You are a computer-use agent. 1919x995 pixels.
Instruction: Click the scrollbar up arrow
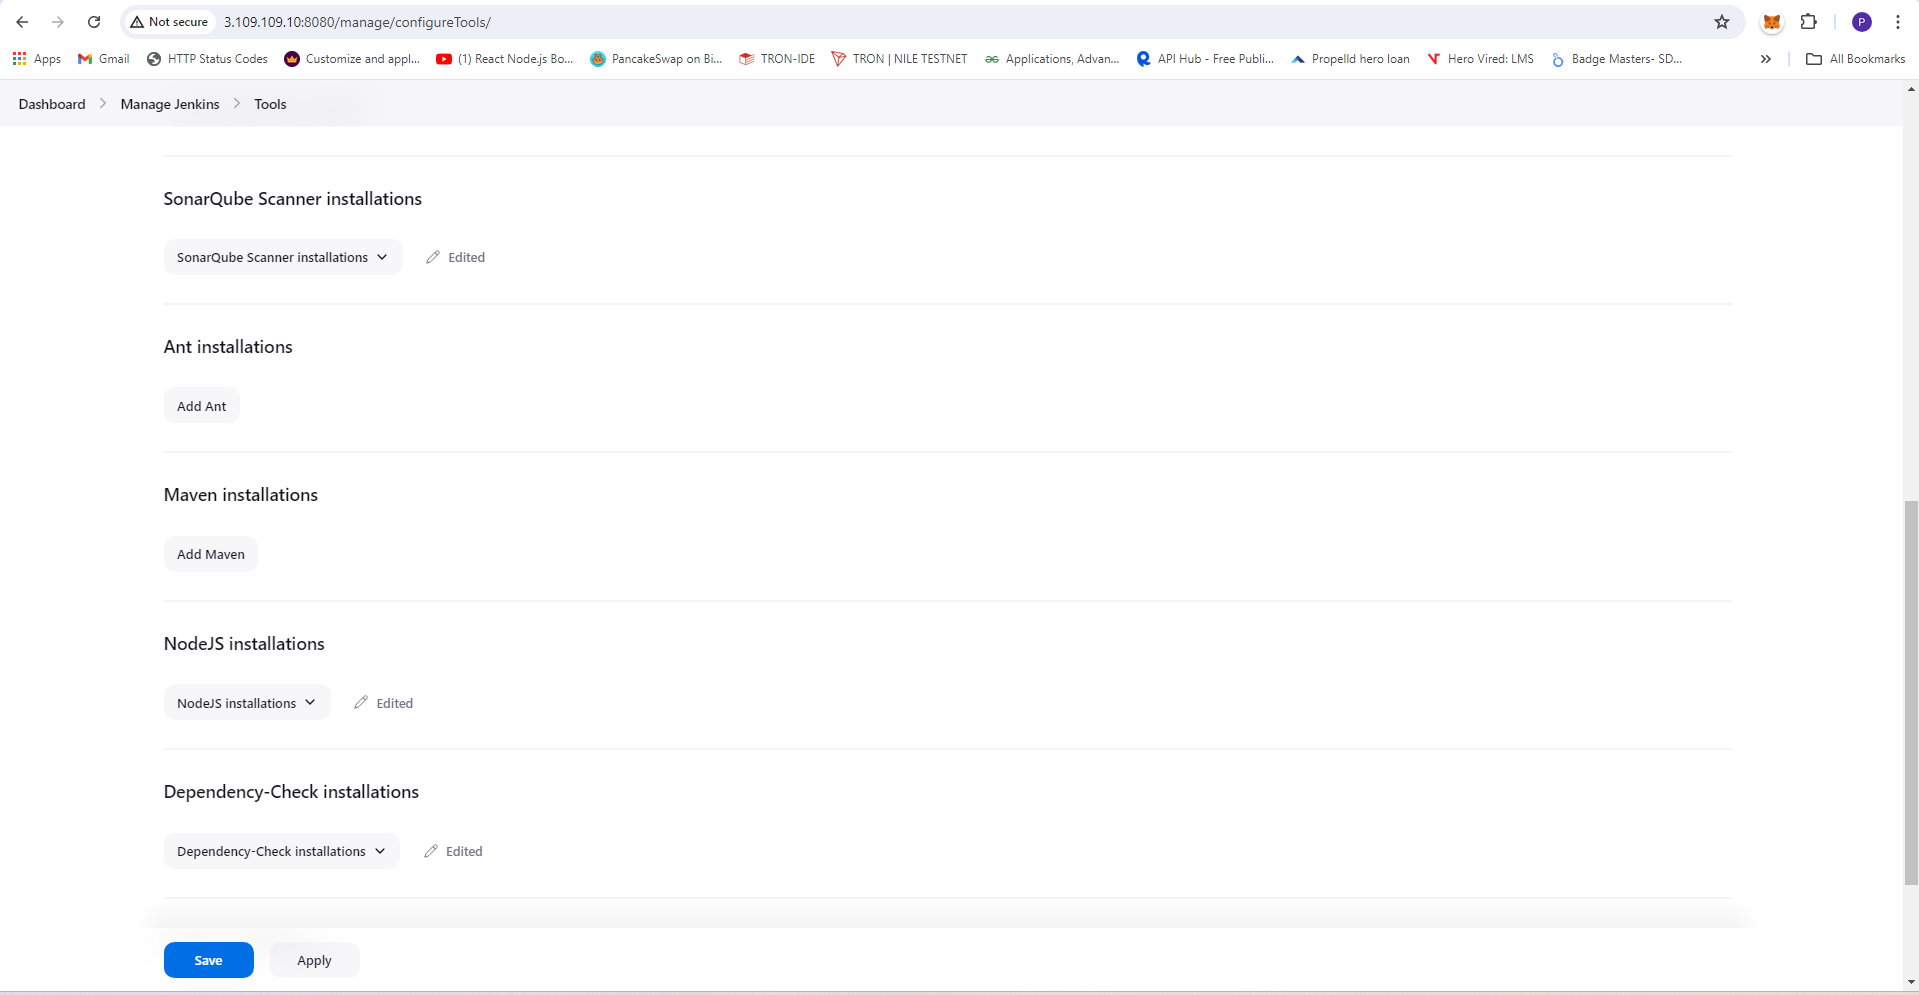coord(1911,89)
